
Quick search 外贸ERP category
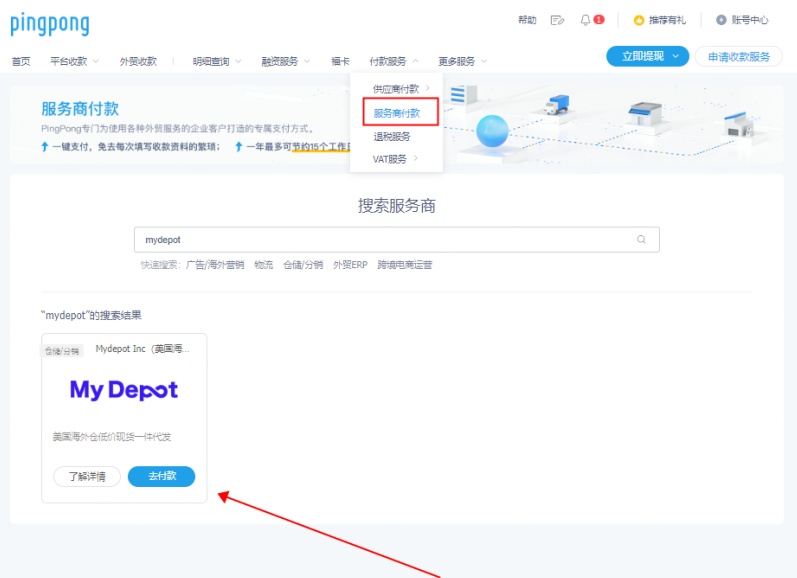[350, 264]
